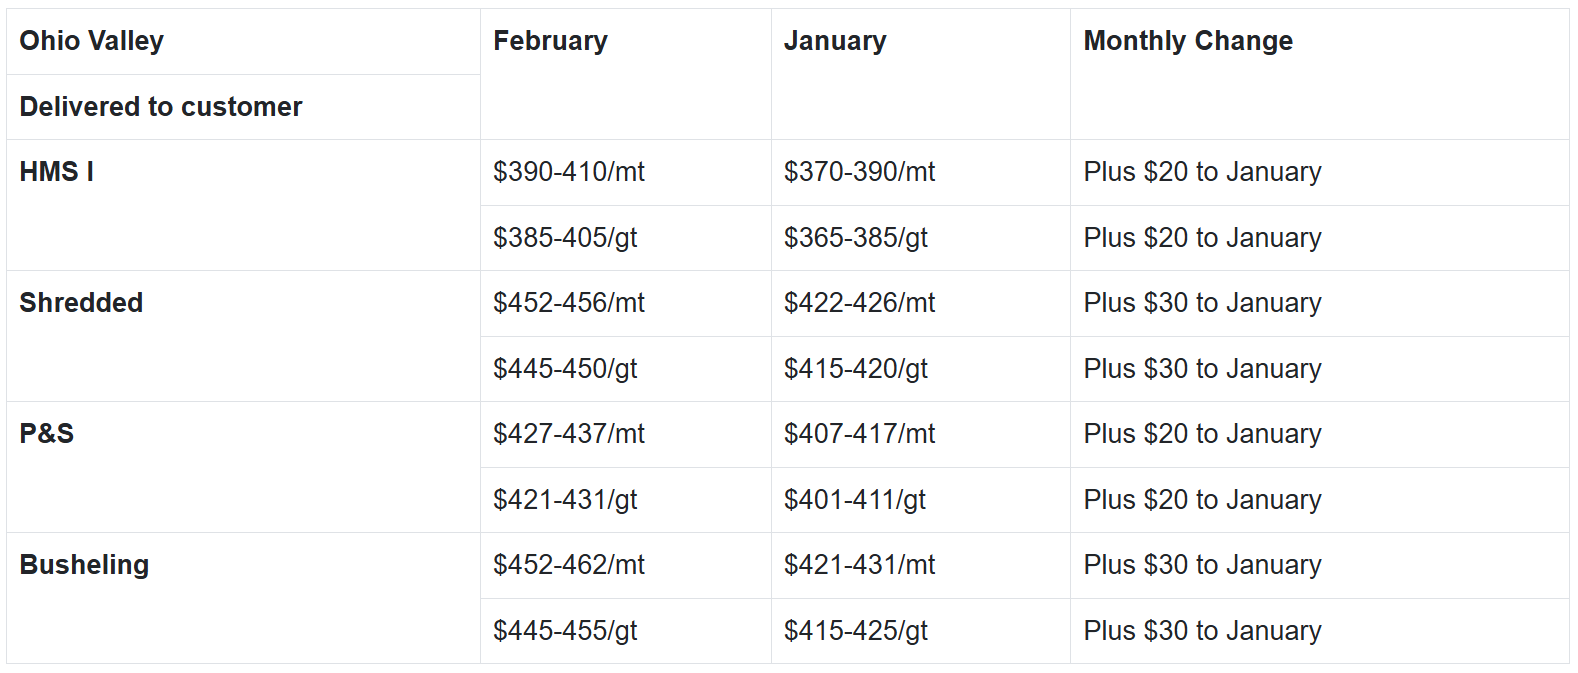Select the $415-425/gt January price
This screenshot has height=673, width=1578.
point(856,631)
